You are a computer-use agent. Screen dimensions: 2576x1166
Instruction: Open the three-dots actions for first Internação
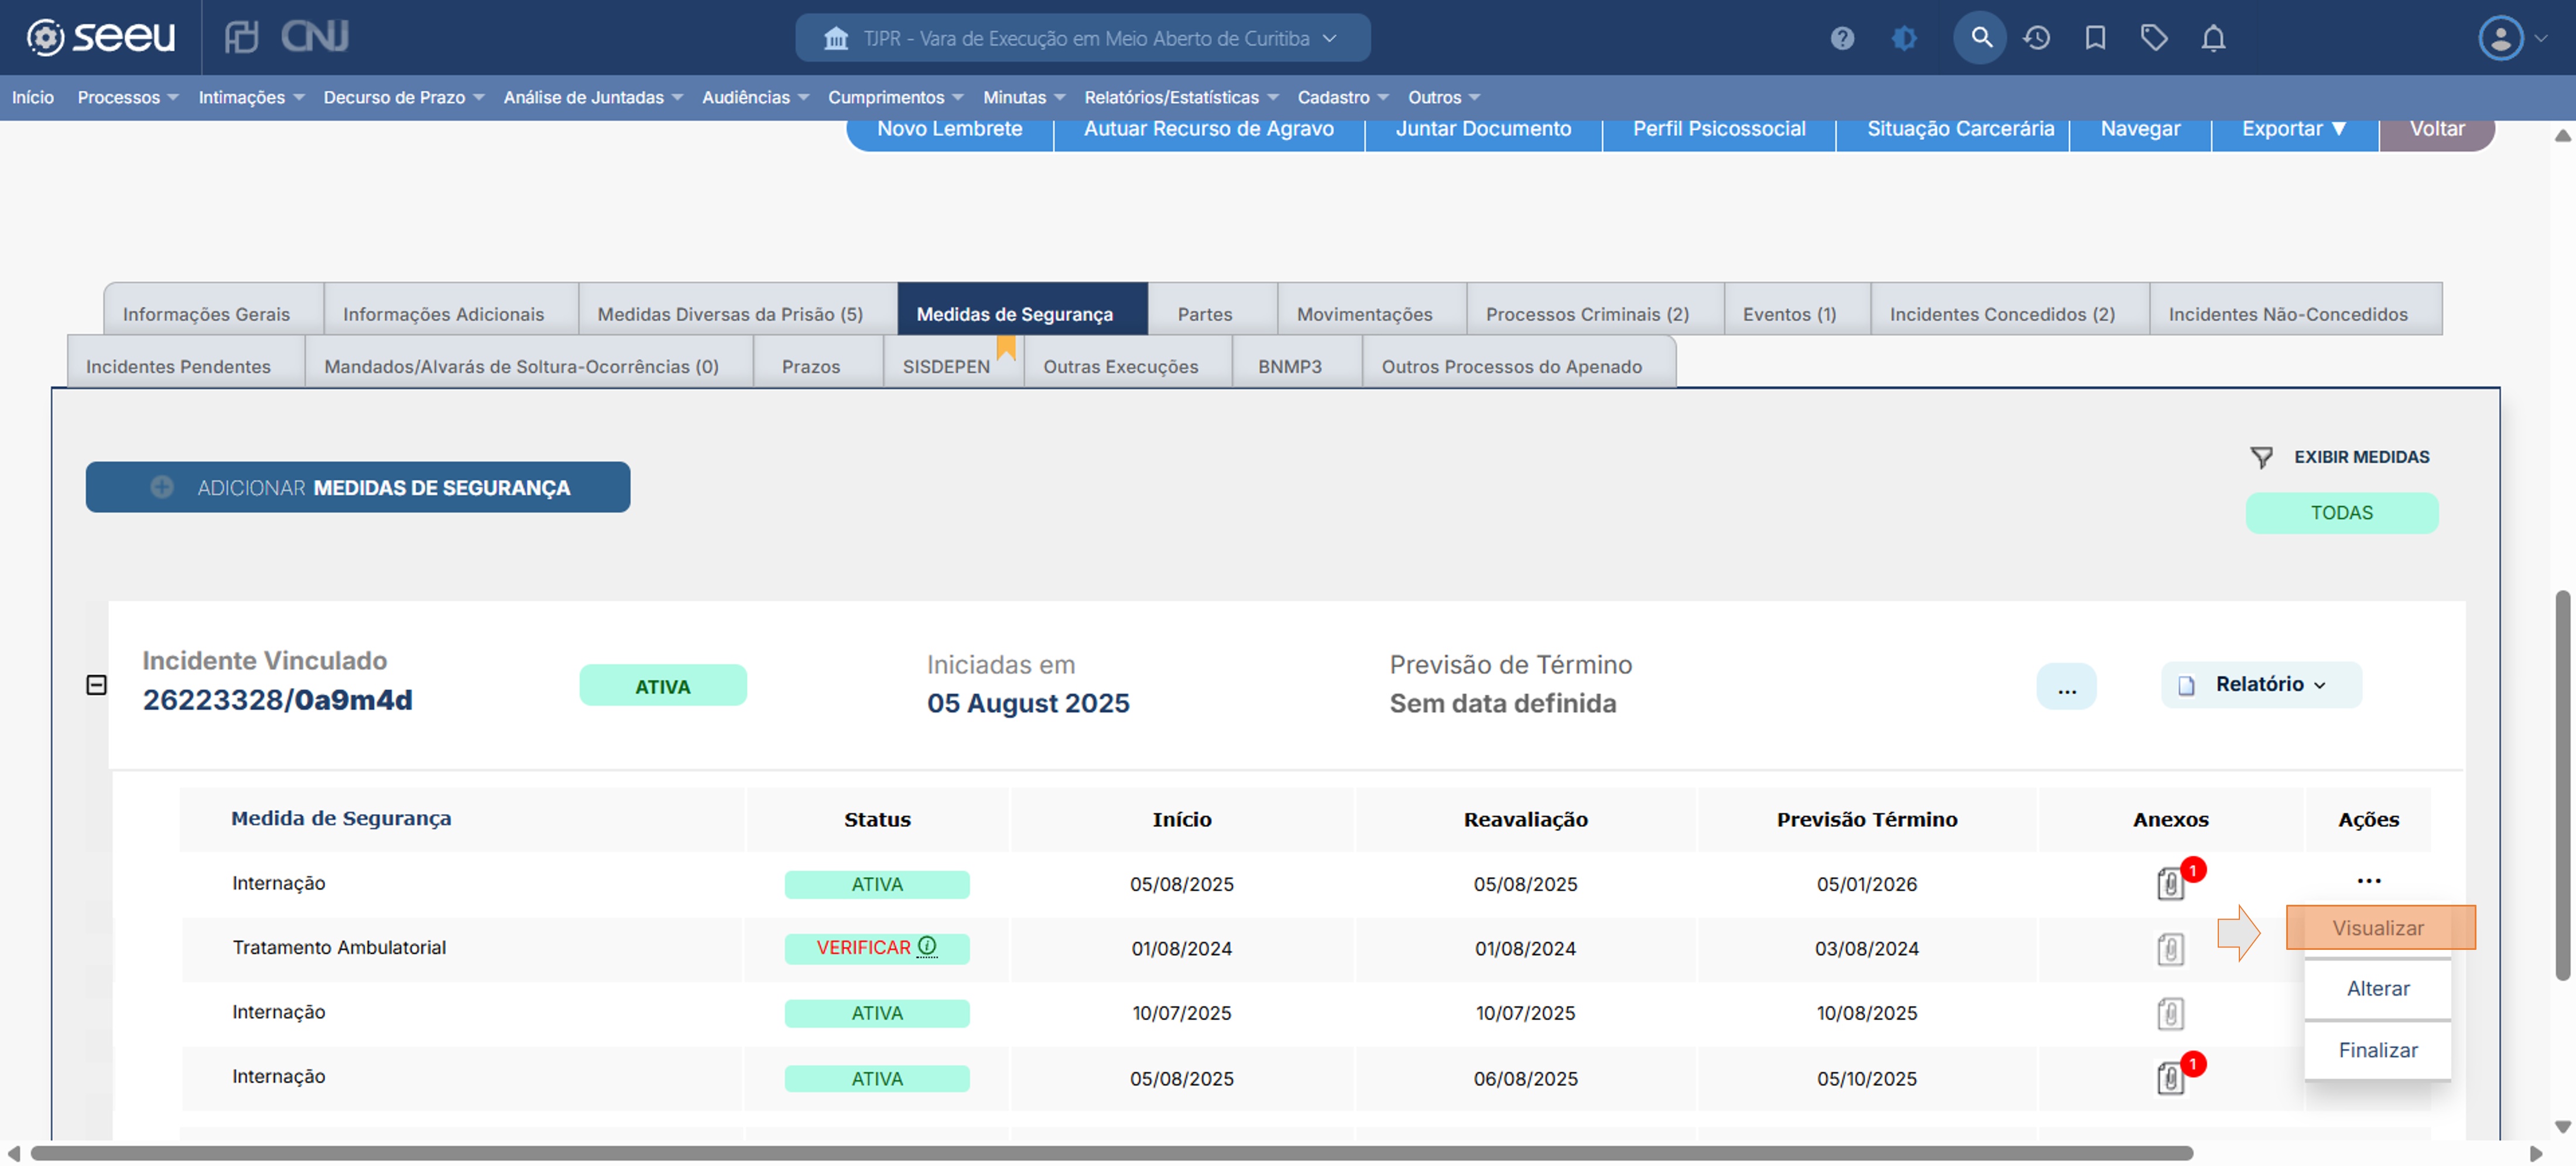(x=2369, y=881)
